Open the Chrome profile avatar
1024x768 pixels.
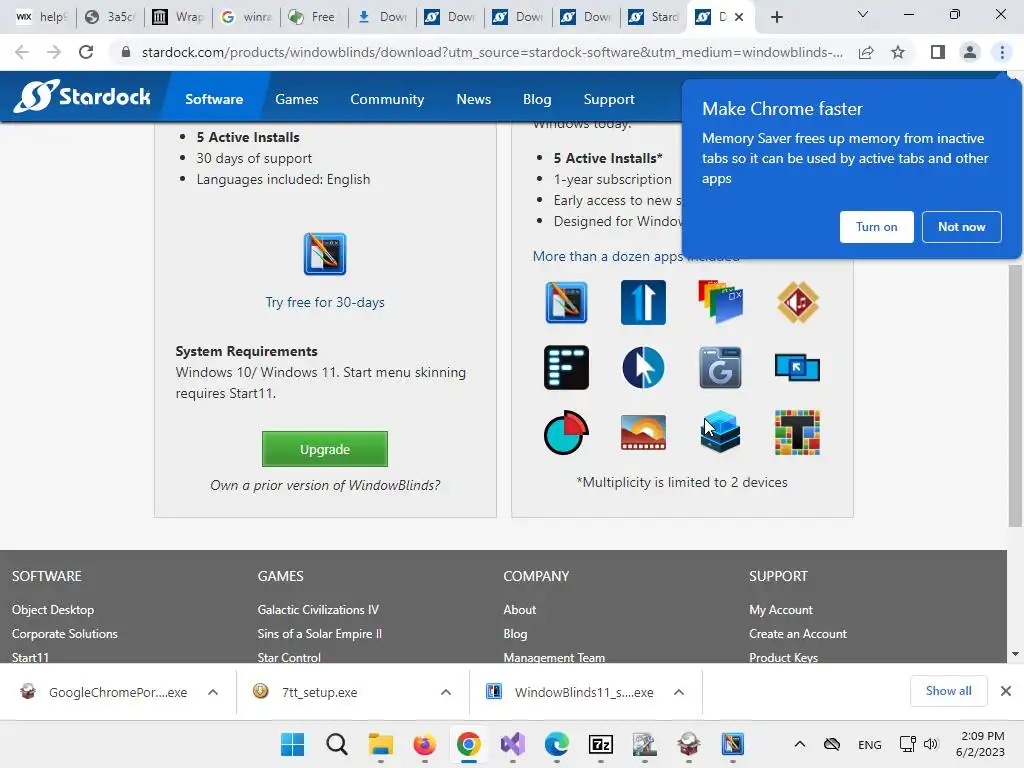click(970, 52)
